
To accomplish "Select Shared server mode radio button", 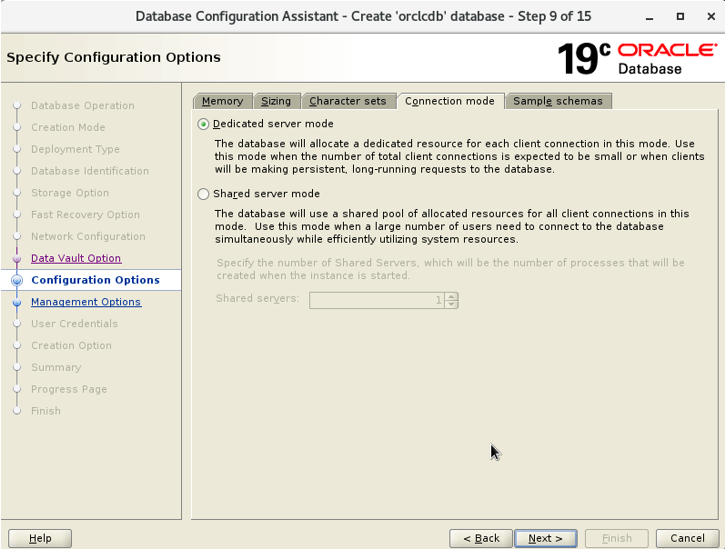I will (204, 194).
